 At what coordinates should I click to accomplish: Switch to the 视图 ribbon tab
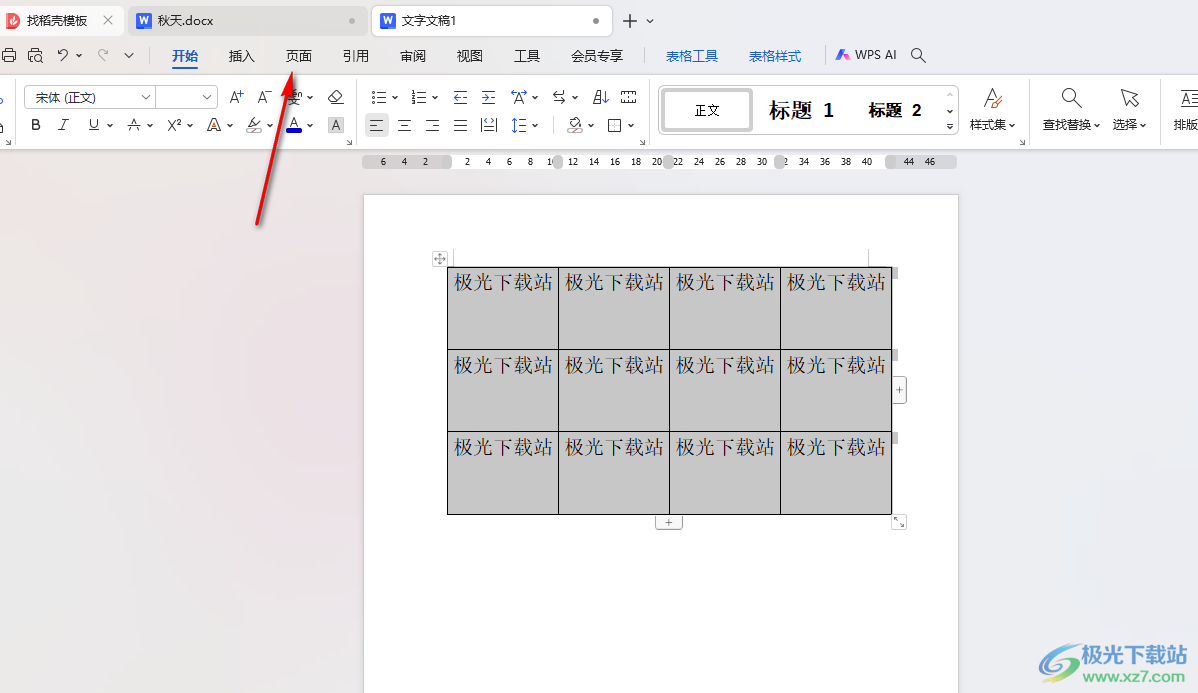point(470,56)
